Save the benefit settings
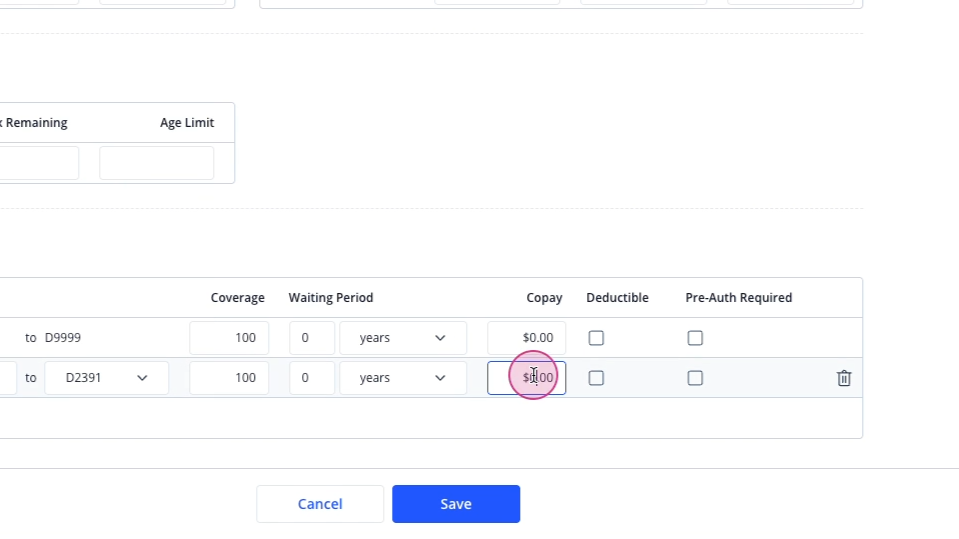The image size is (959, 539). point(456,504)
